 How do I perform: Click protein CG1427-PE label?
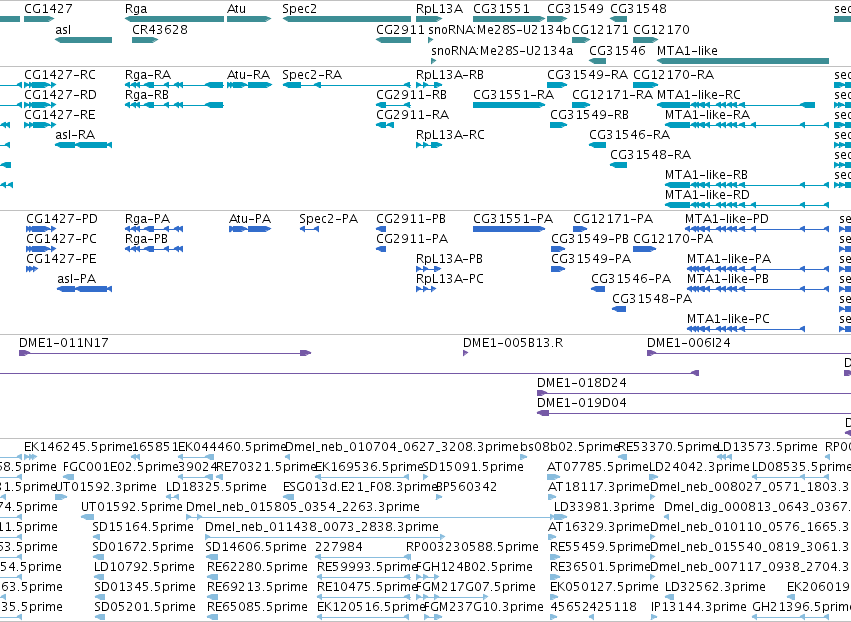(x=61, y=259)
